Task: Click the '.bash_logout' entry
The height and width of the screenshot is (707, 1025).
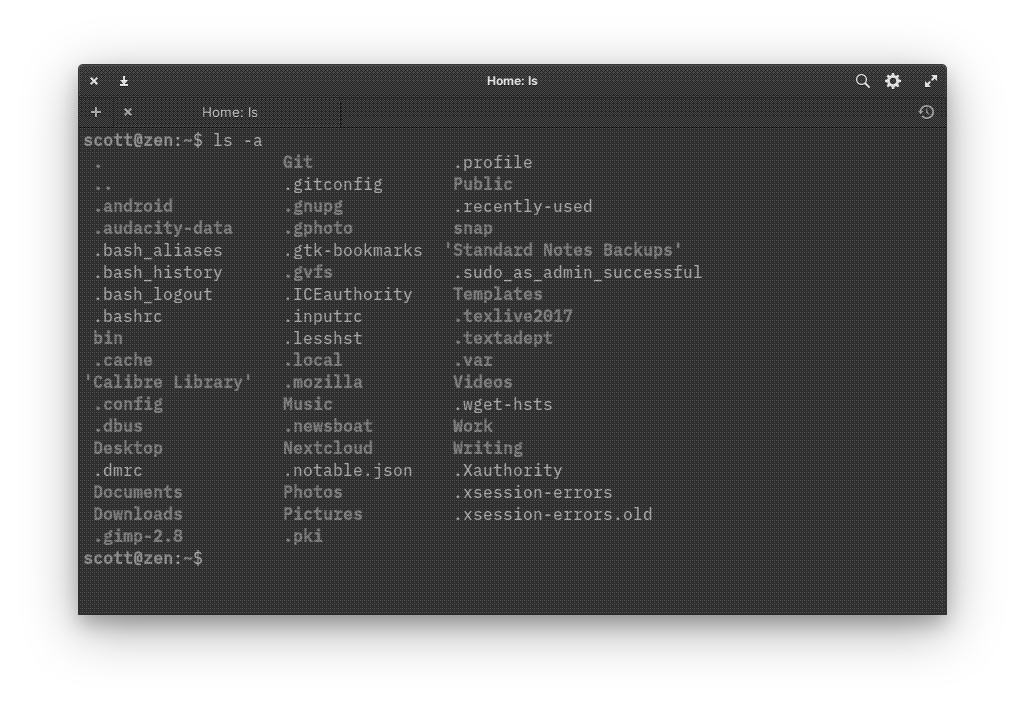Action: [153, 294]
